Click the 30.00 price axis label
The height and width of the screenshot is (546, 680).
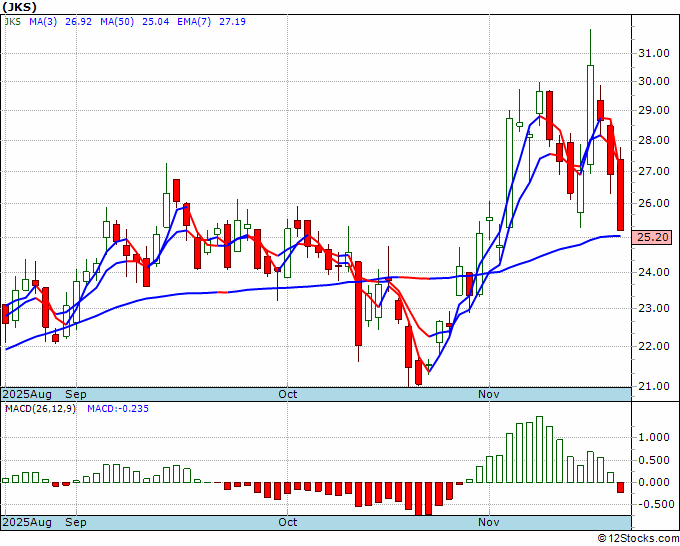click(654, 81)
